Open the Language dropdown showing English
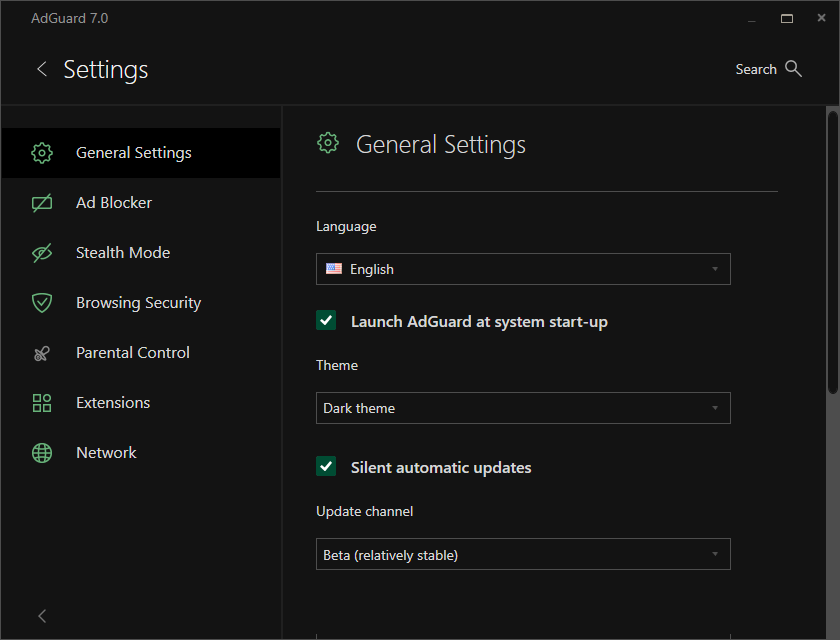The image size is (840, 640). pyautogui.click(x=523, y=269)
